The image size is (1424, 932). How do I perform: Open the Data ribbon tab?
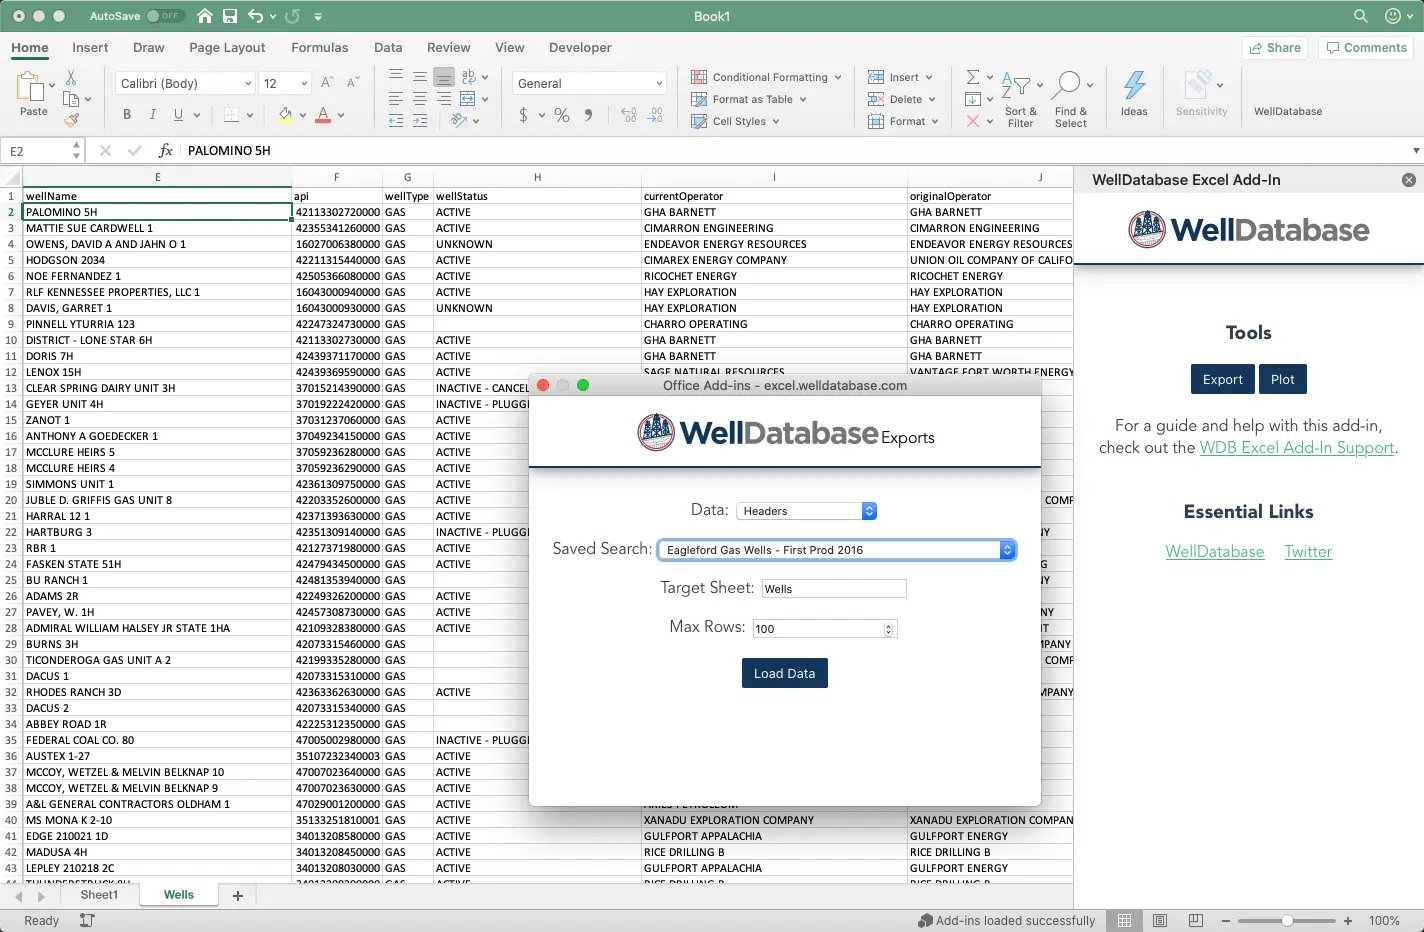388,47
